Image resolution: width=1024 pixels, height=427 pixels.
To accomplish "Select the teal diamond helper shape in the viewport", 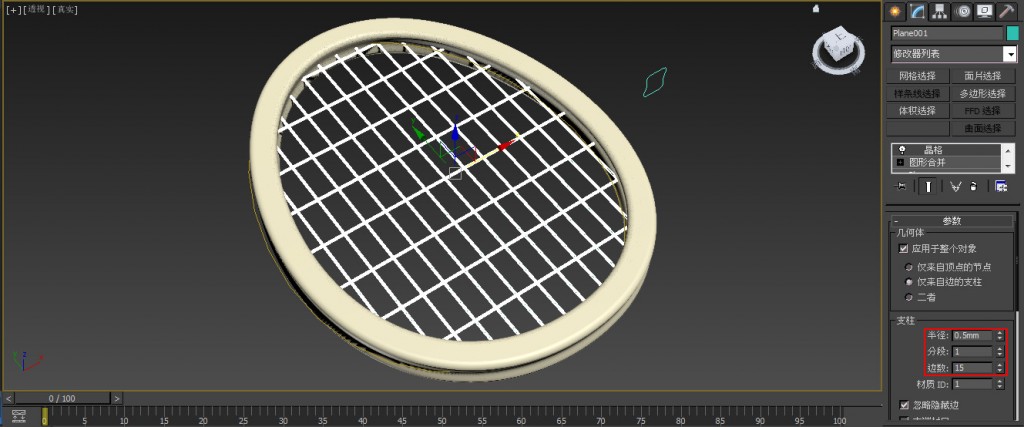I will click(x=655, y=82).
